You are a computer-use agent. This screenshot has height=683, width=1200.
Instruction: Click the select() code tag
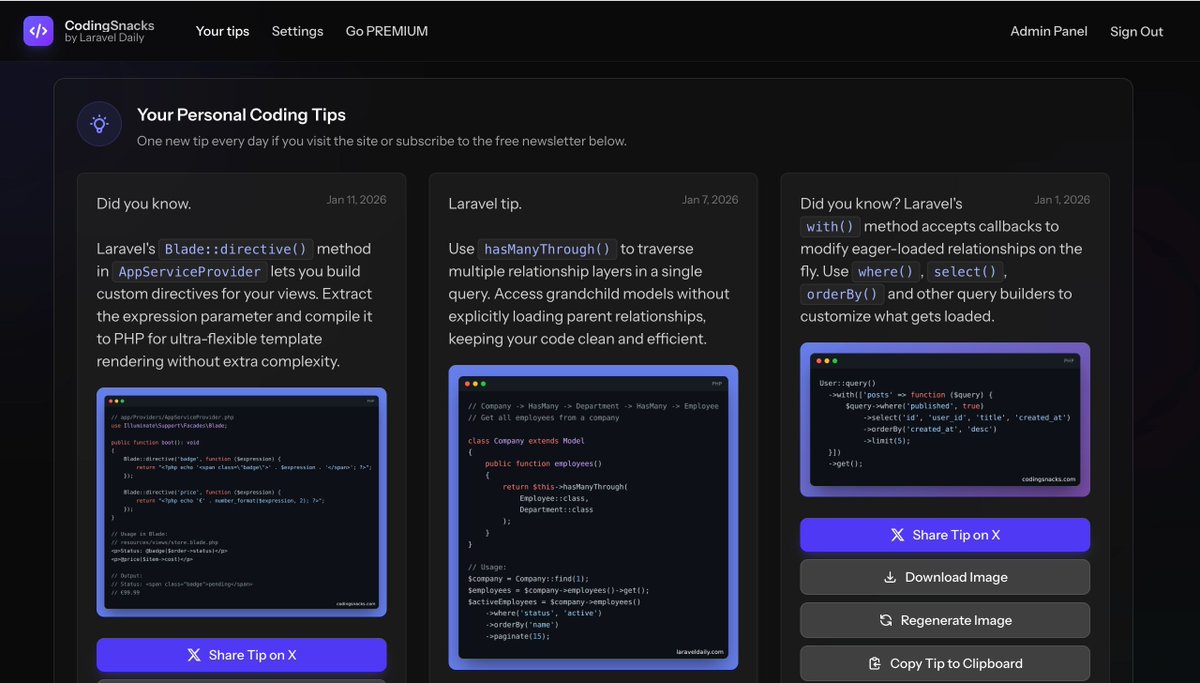point(966,272)
